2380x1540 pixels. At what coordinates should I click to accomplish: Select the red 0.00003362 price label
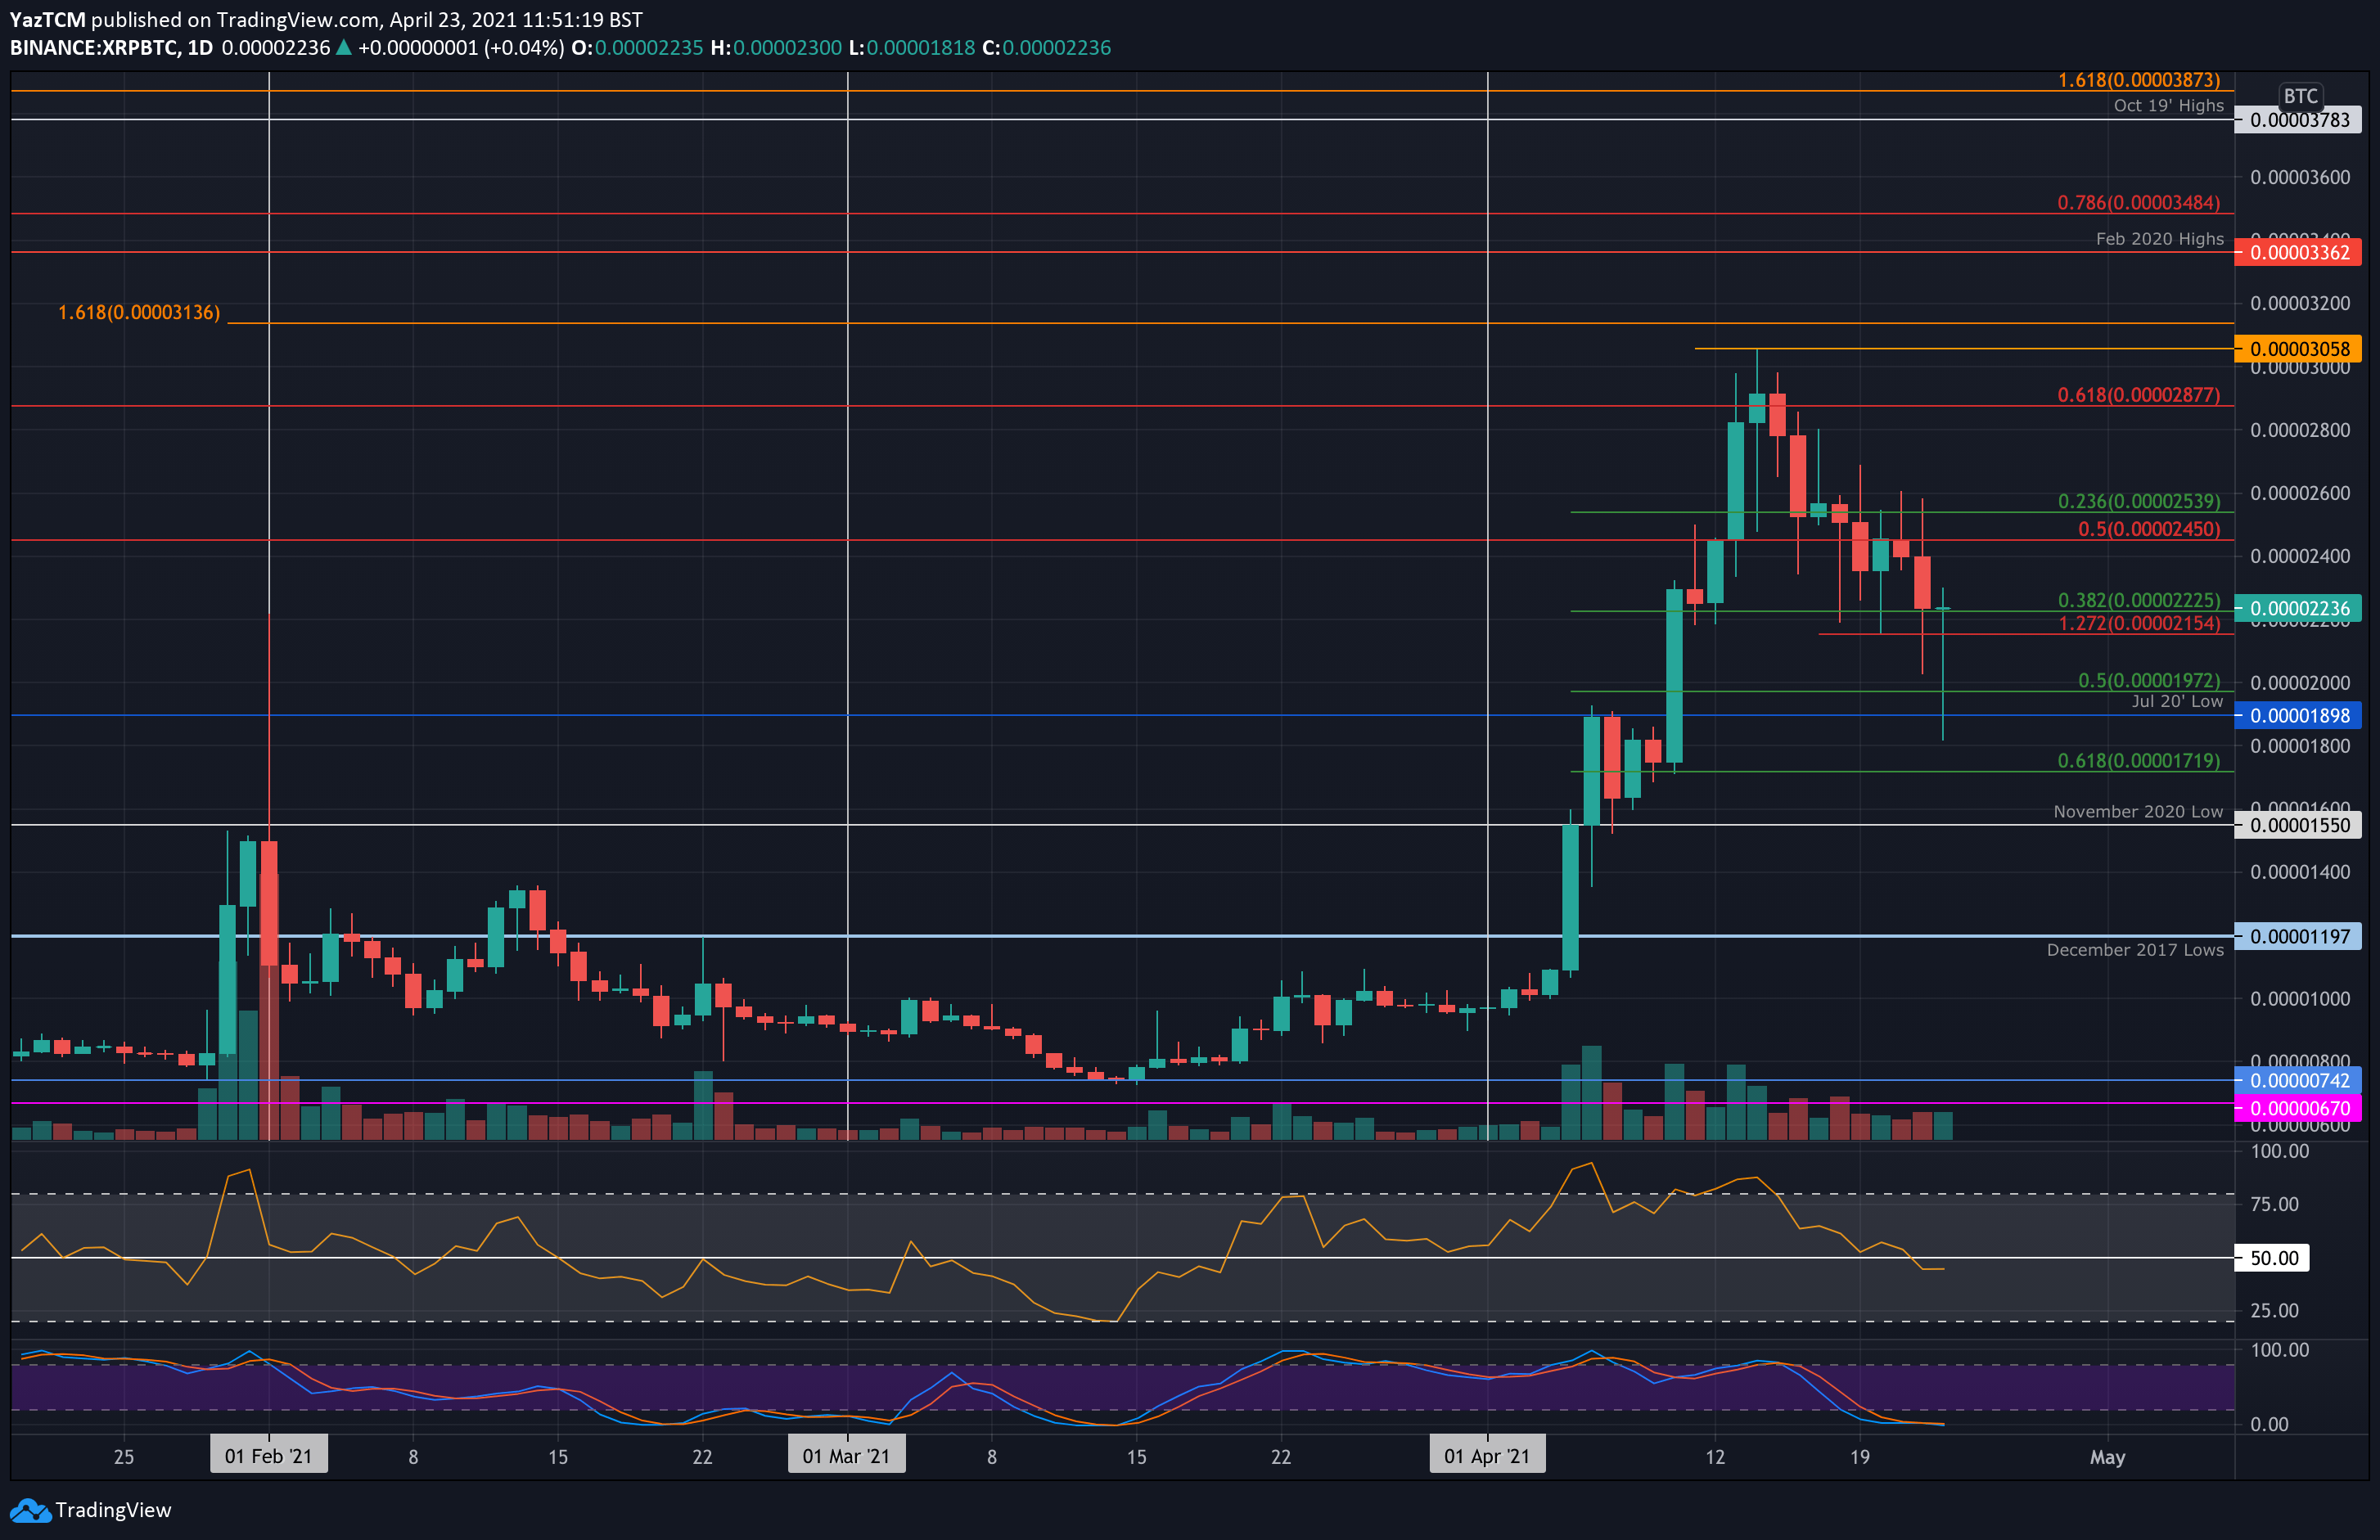tap(2299, 252)
